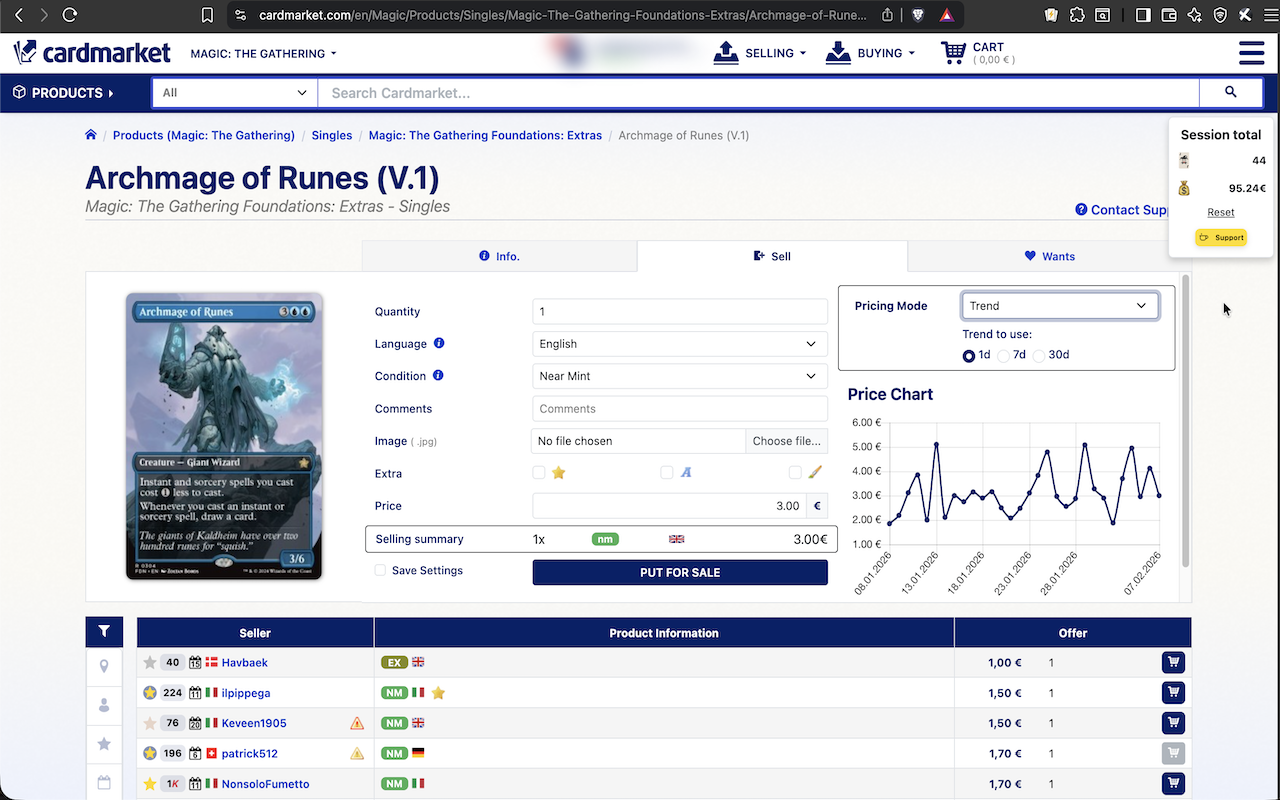Enable the foil star extra checkbox

click(x=537, y=473)
